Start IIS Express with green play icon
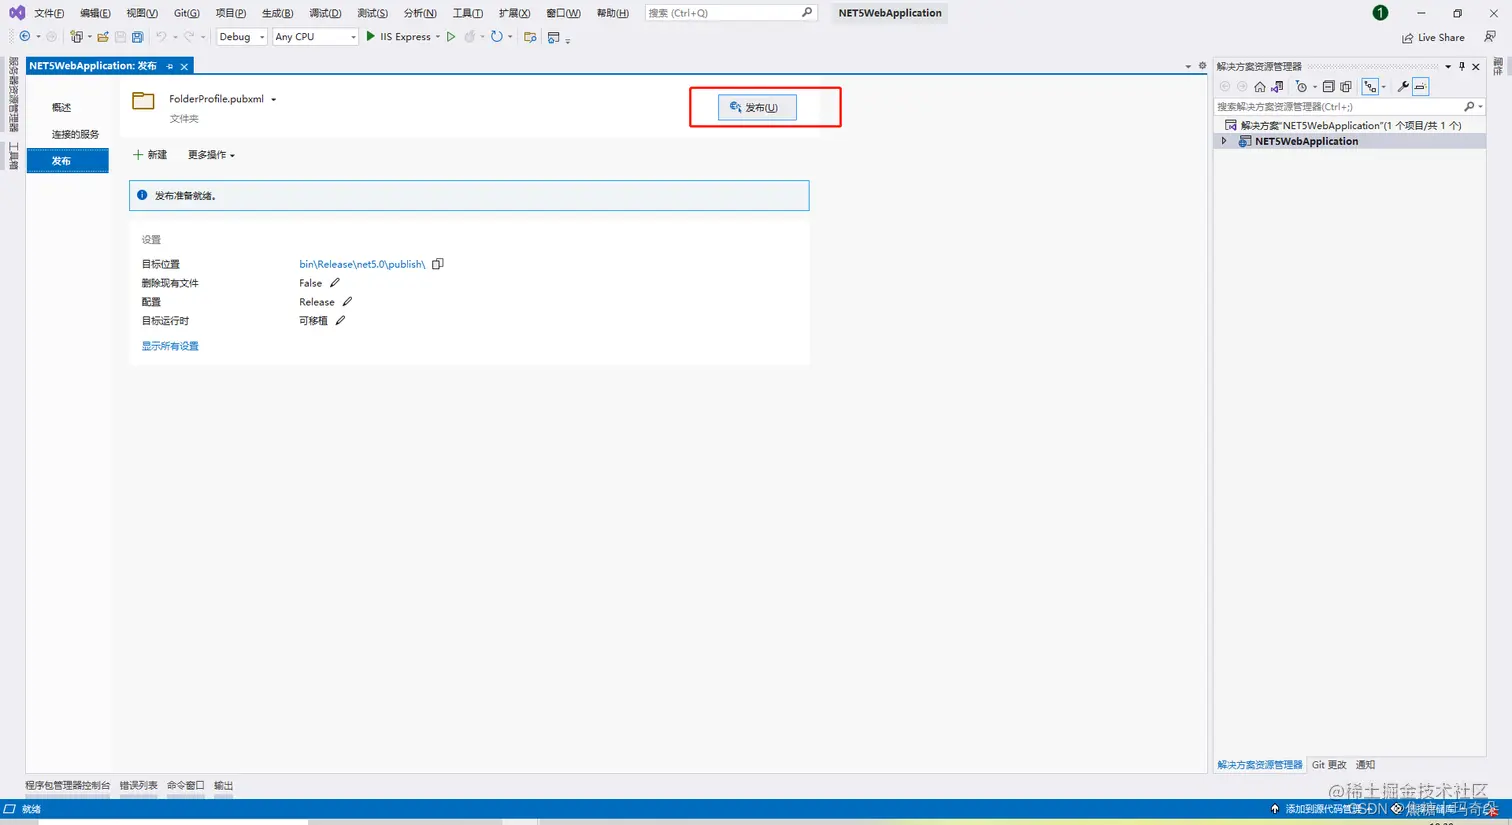Image resolution: width=1512 pixels, height=825 pixels. click(371, 37)
